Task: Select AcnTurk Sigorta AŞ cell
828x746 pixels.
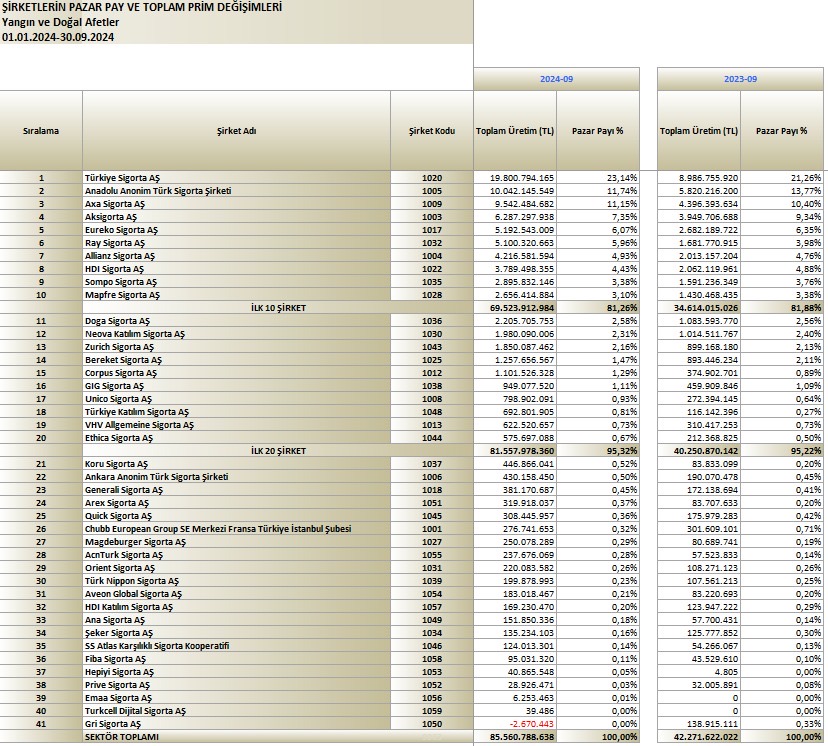Action: [236, 555]
